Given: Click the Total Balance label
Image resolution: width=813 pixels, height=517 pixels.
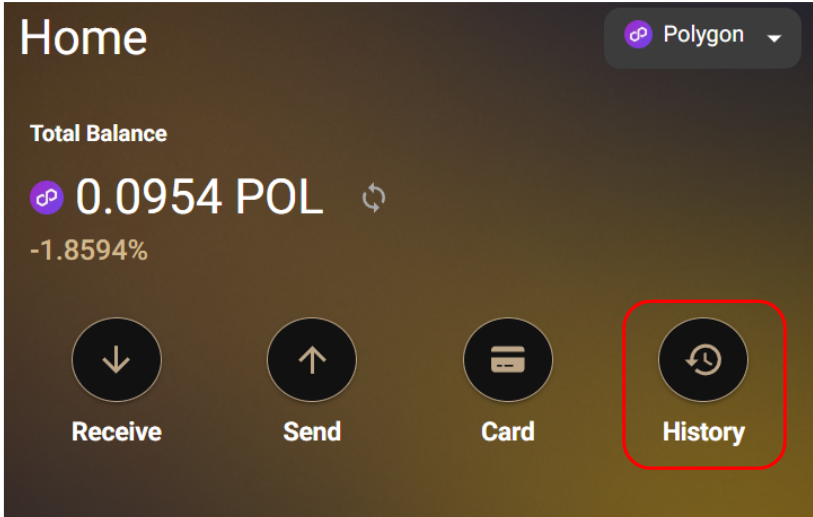Looking at the screenshot, I should pyautogui.click(x=99, y=133).
